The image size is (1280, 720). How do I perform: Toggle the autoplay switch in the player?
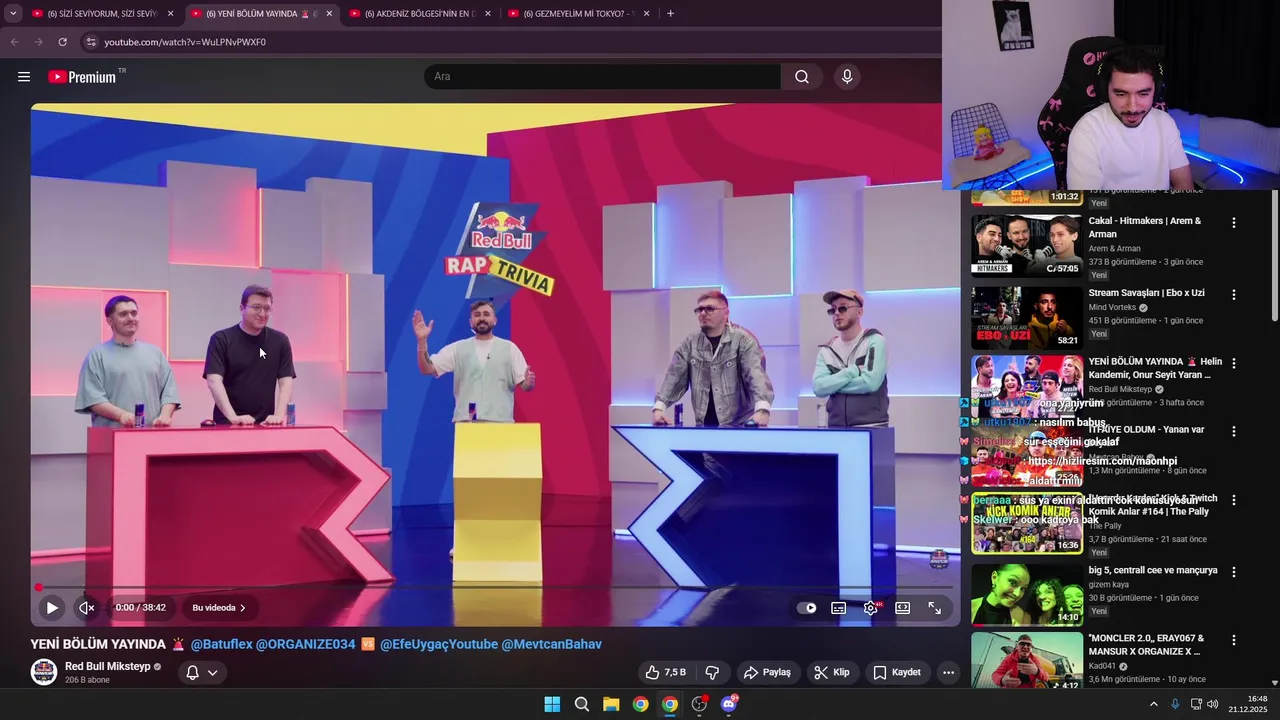807,607
